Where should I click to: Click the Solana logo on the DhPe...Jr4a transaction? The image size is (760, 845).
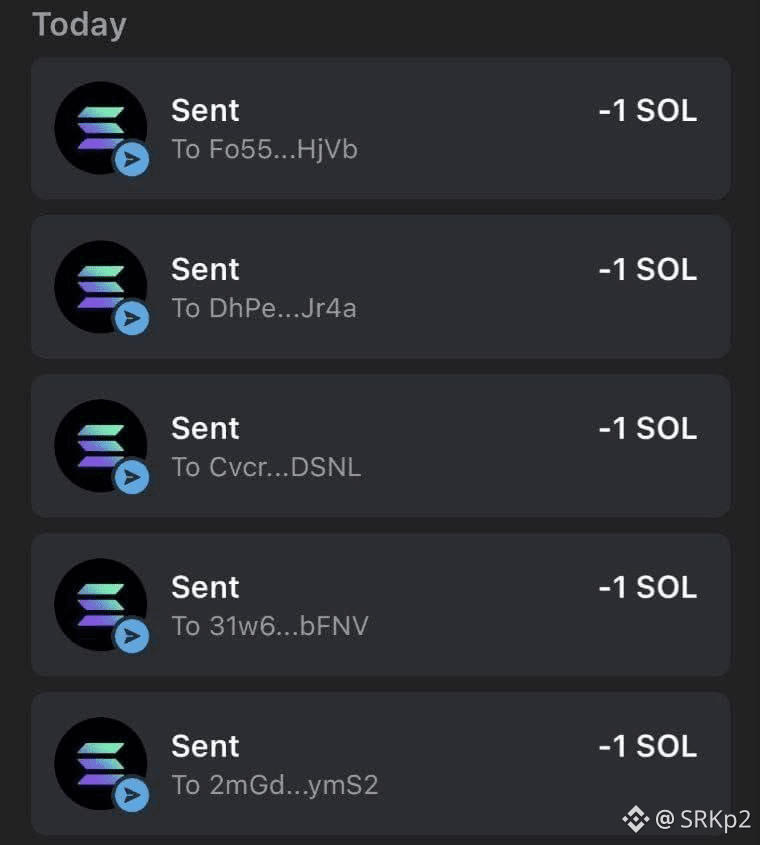tap(101, 287)
